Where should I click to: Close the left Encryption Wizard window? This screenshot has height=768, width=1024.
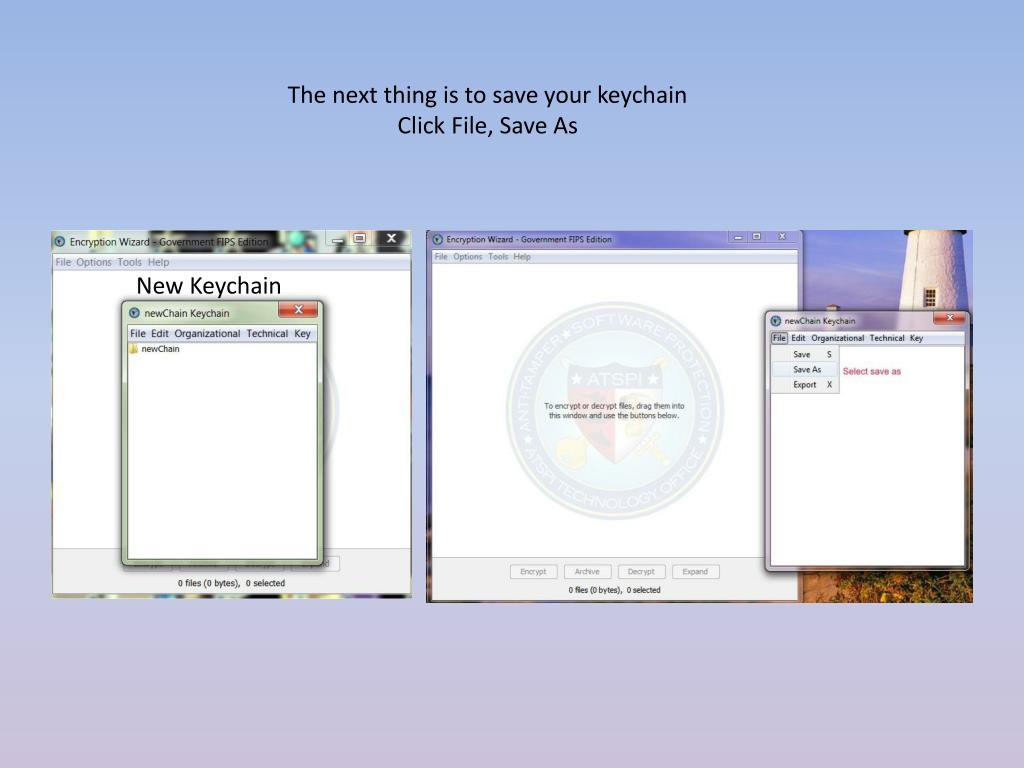point(391,238)
